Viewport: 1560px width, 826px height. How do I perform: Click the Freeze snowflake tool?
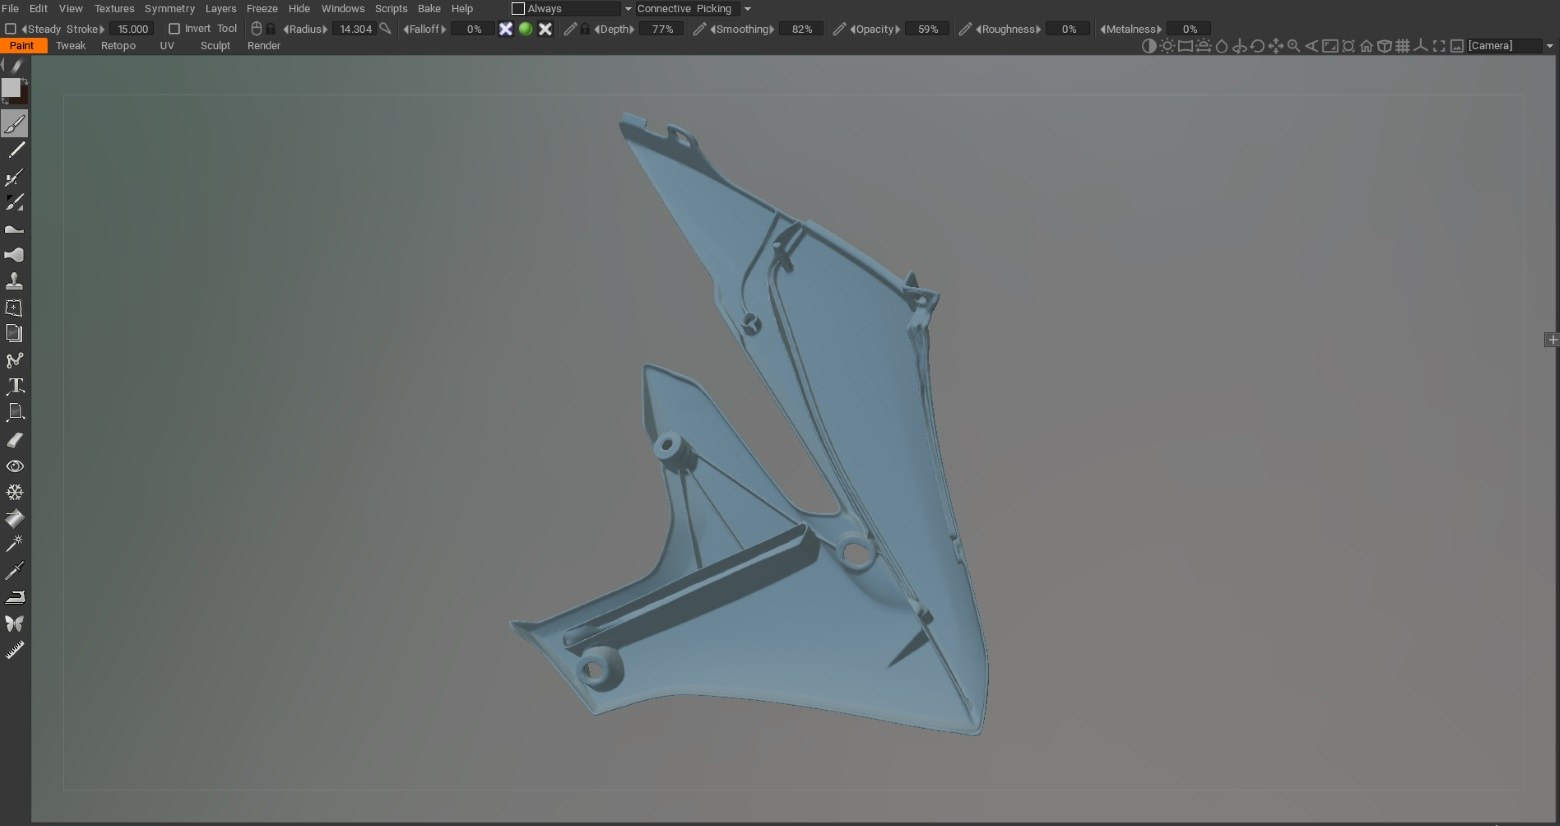tap(15, 492)
